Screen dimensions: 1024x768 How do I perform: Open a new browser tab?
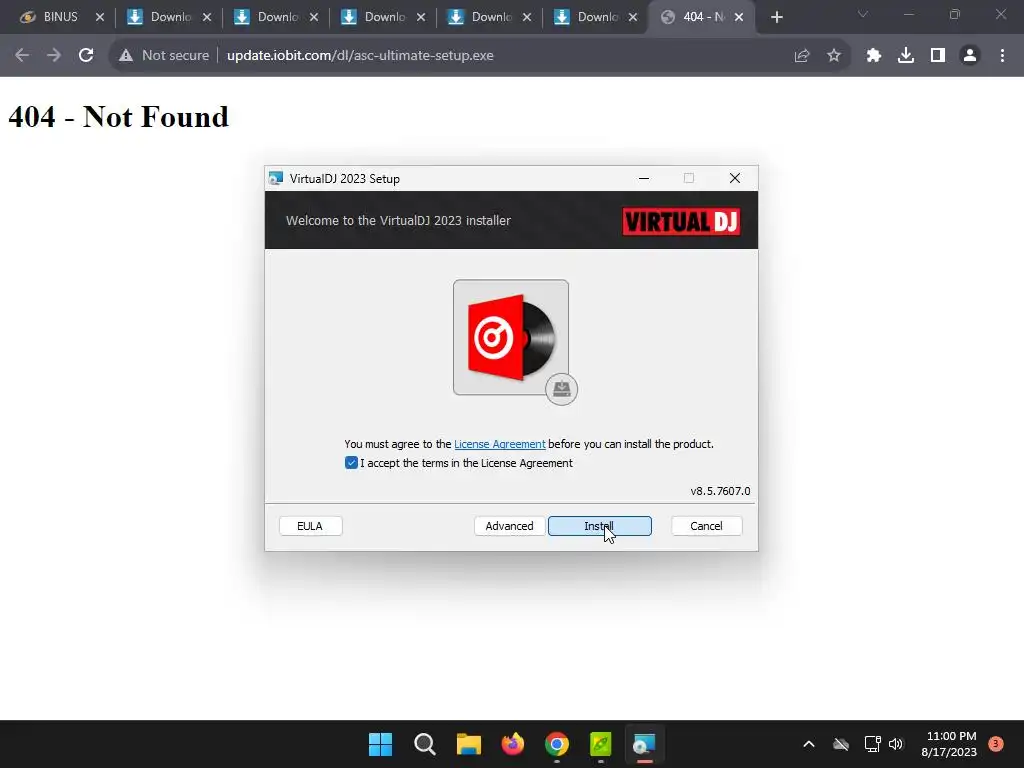pyautogui.click(x=776, y=17)
